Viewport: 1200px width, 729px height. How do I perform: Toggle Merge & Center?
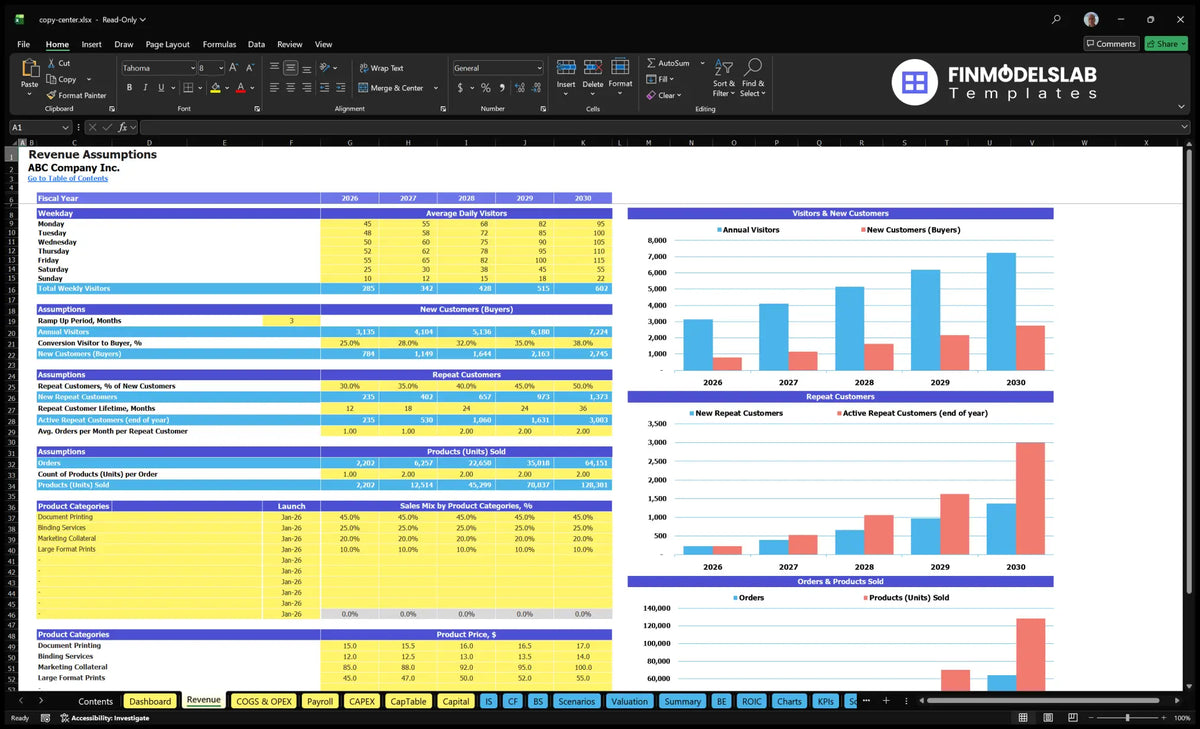[x=391, y=88]
